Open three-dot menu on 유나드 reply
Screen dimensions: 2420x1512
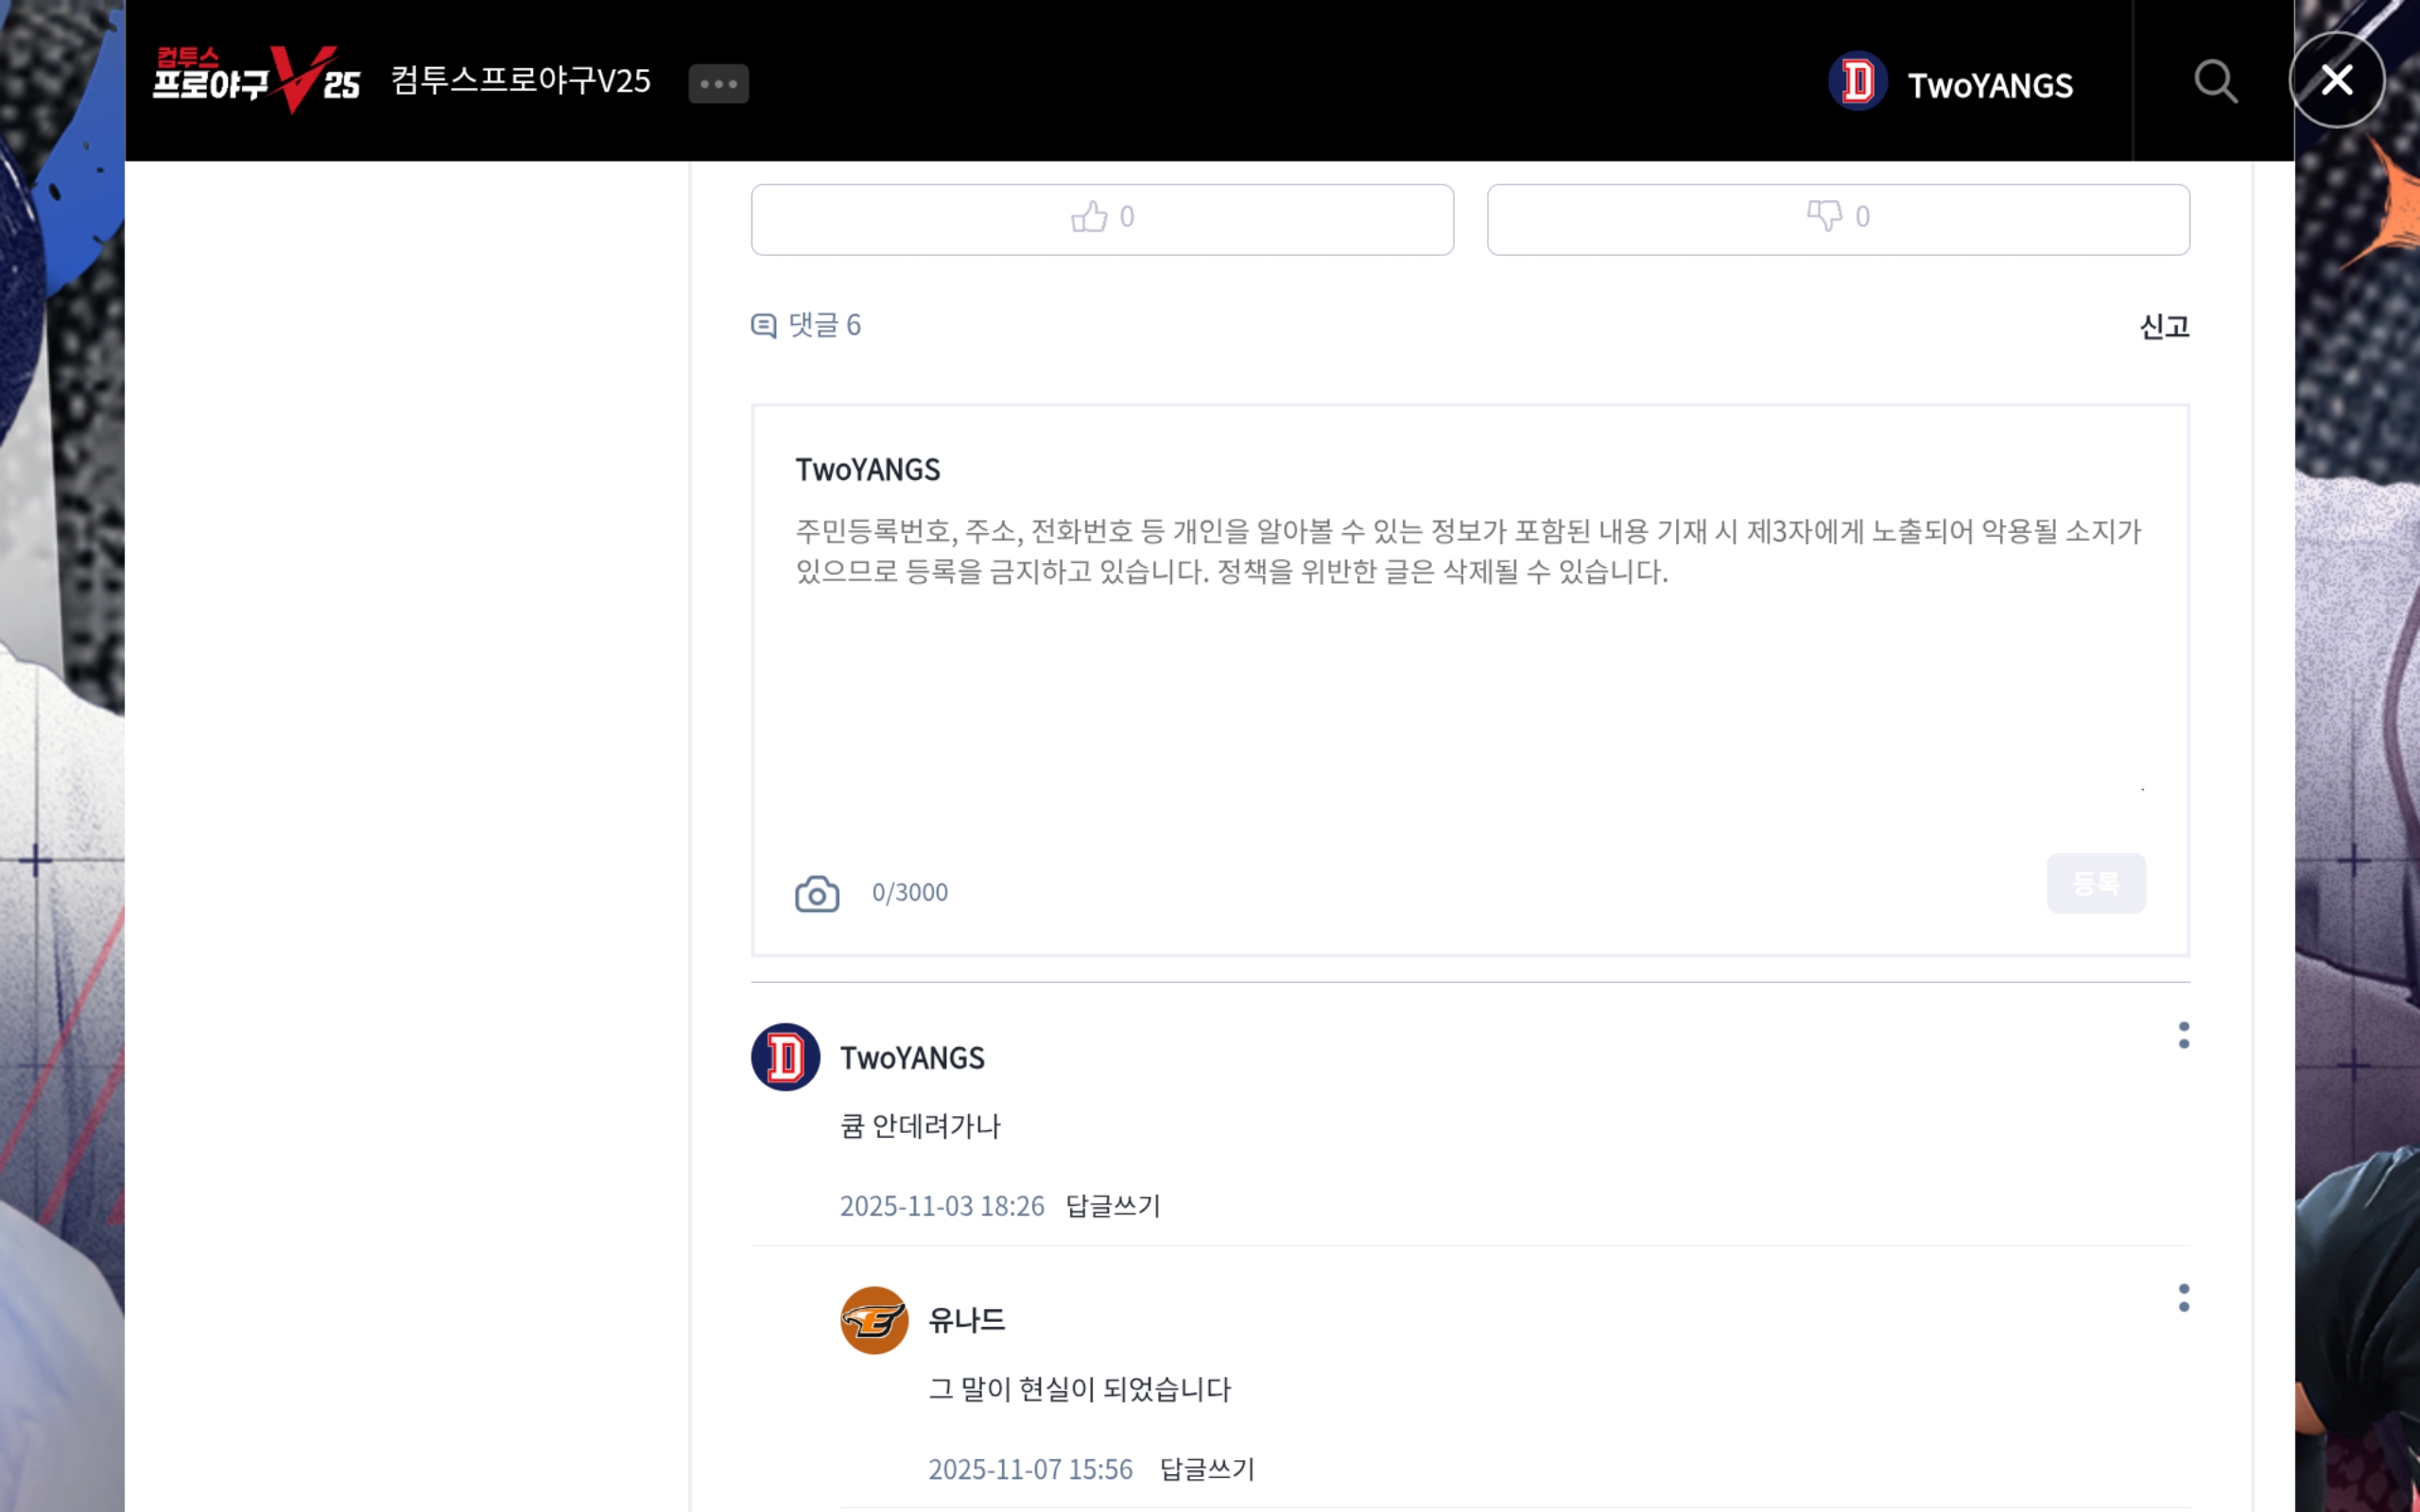(2183, 1298)
